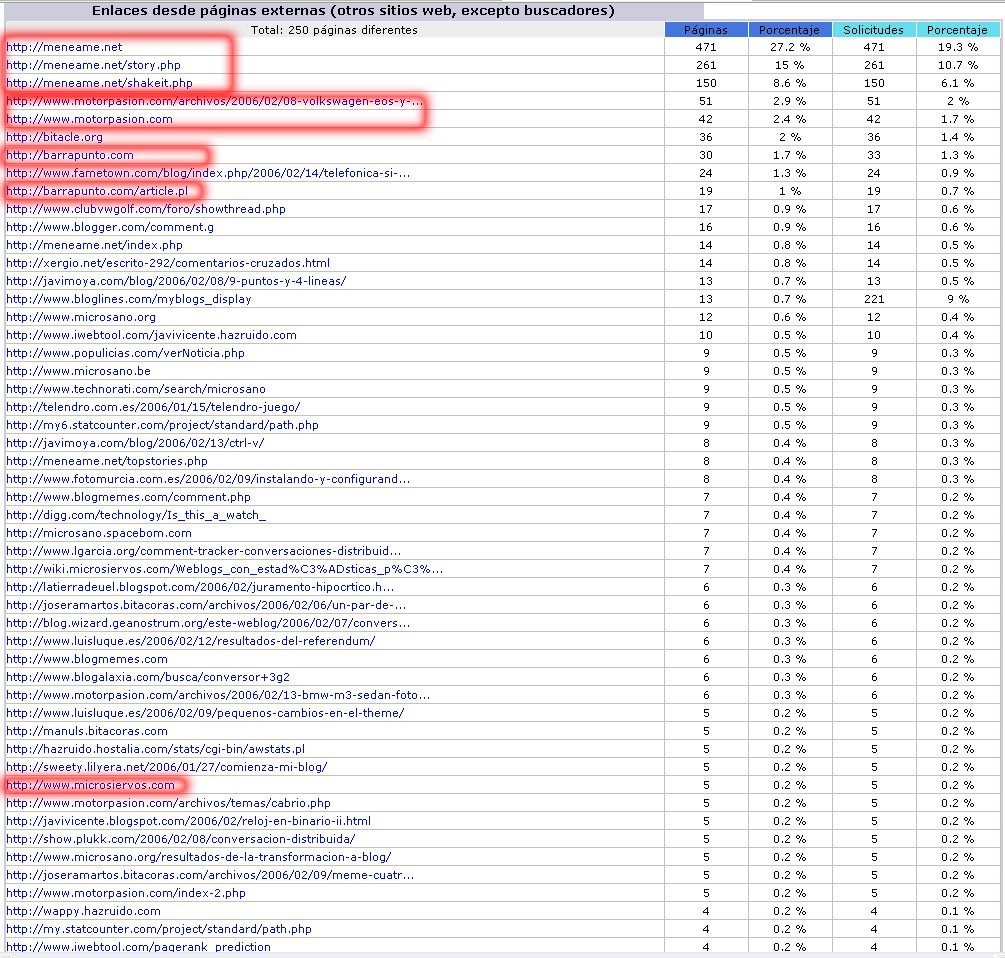Screen dimensions: 1005x958
Task: Follow the meneame.net/topstories.php link
Action: [x=107, y=459]
